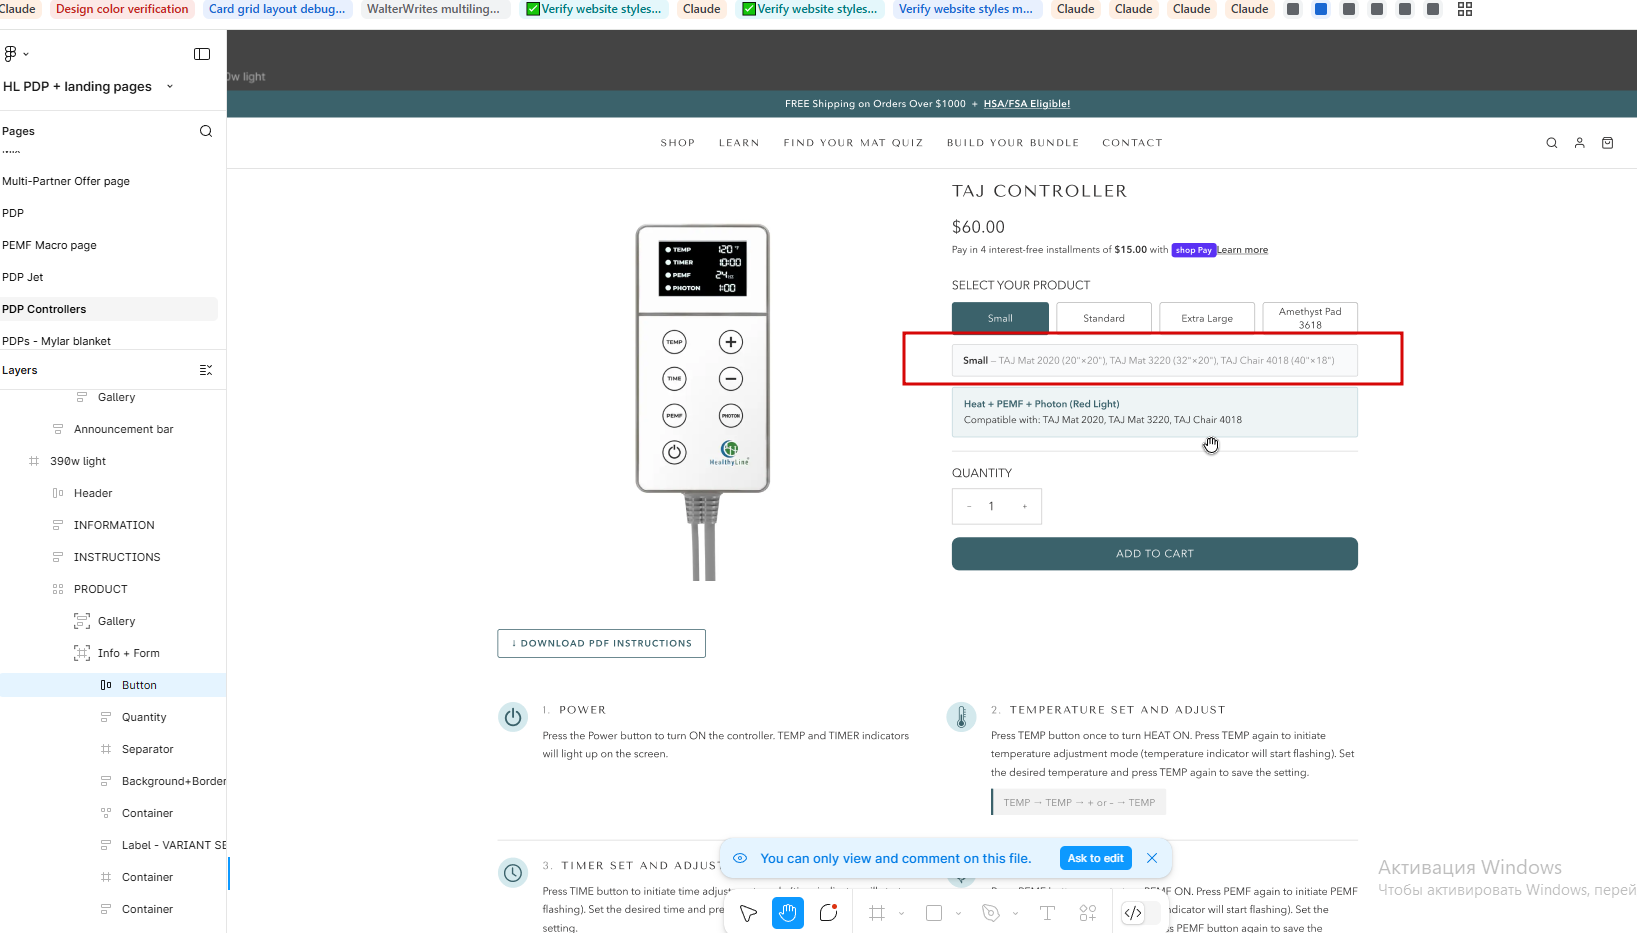The width and height of the screenshot is (1637, 933).
Task: Click the Ask to edit button
Action: pyautogui.click(x=1095, y=858)
